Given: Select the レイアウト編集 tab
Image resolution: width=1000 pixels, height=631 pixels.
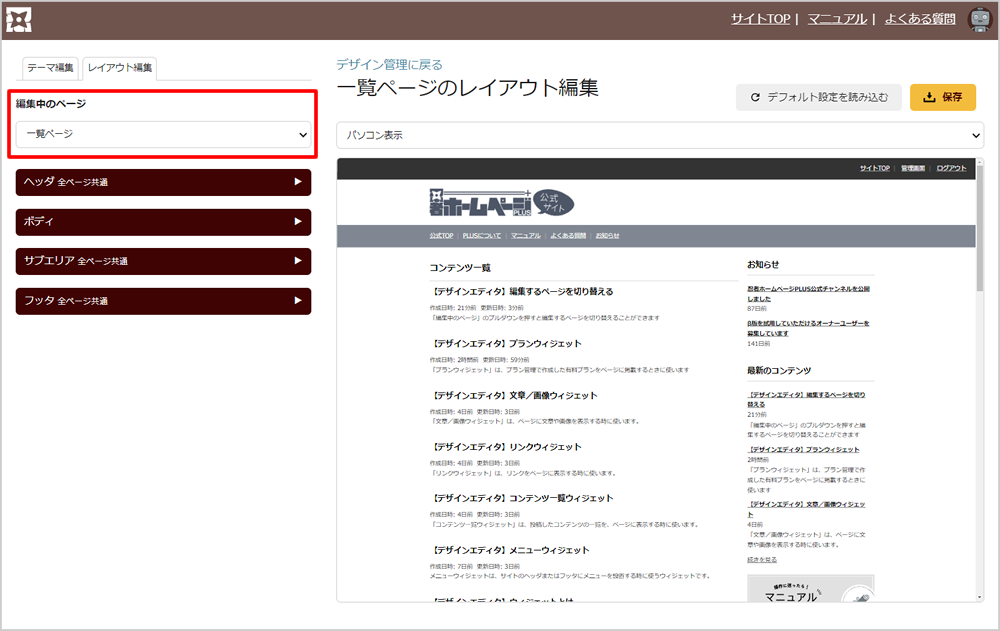Looking at the screenshot, I should pyautogui.click(x=120, y=68).
